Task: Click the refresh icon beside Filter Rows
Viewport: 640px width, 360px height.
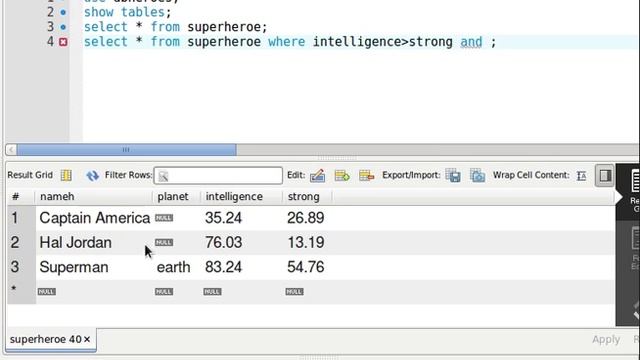Action: click(x=93, y=176)
